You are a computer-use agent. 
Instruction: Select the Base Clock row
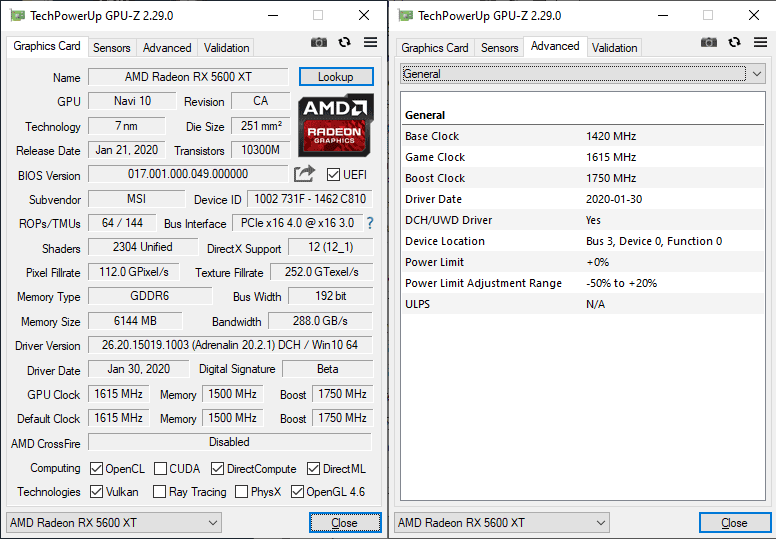583,136
